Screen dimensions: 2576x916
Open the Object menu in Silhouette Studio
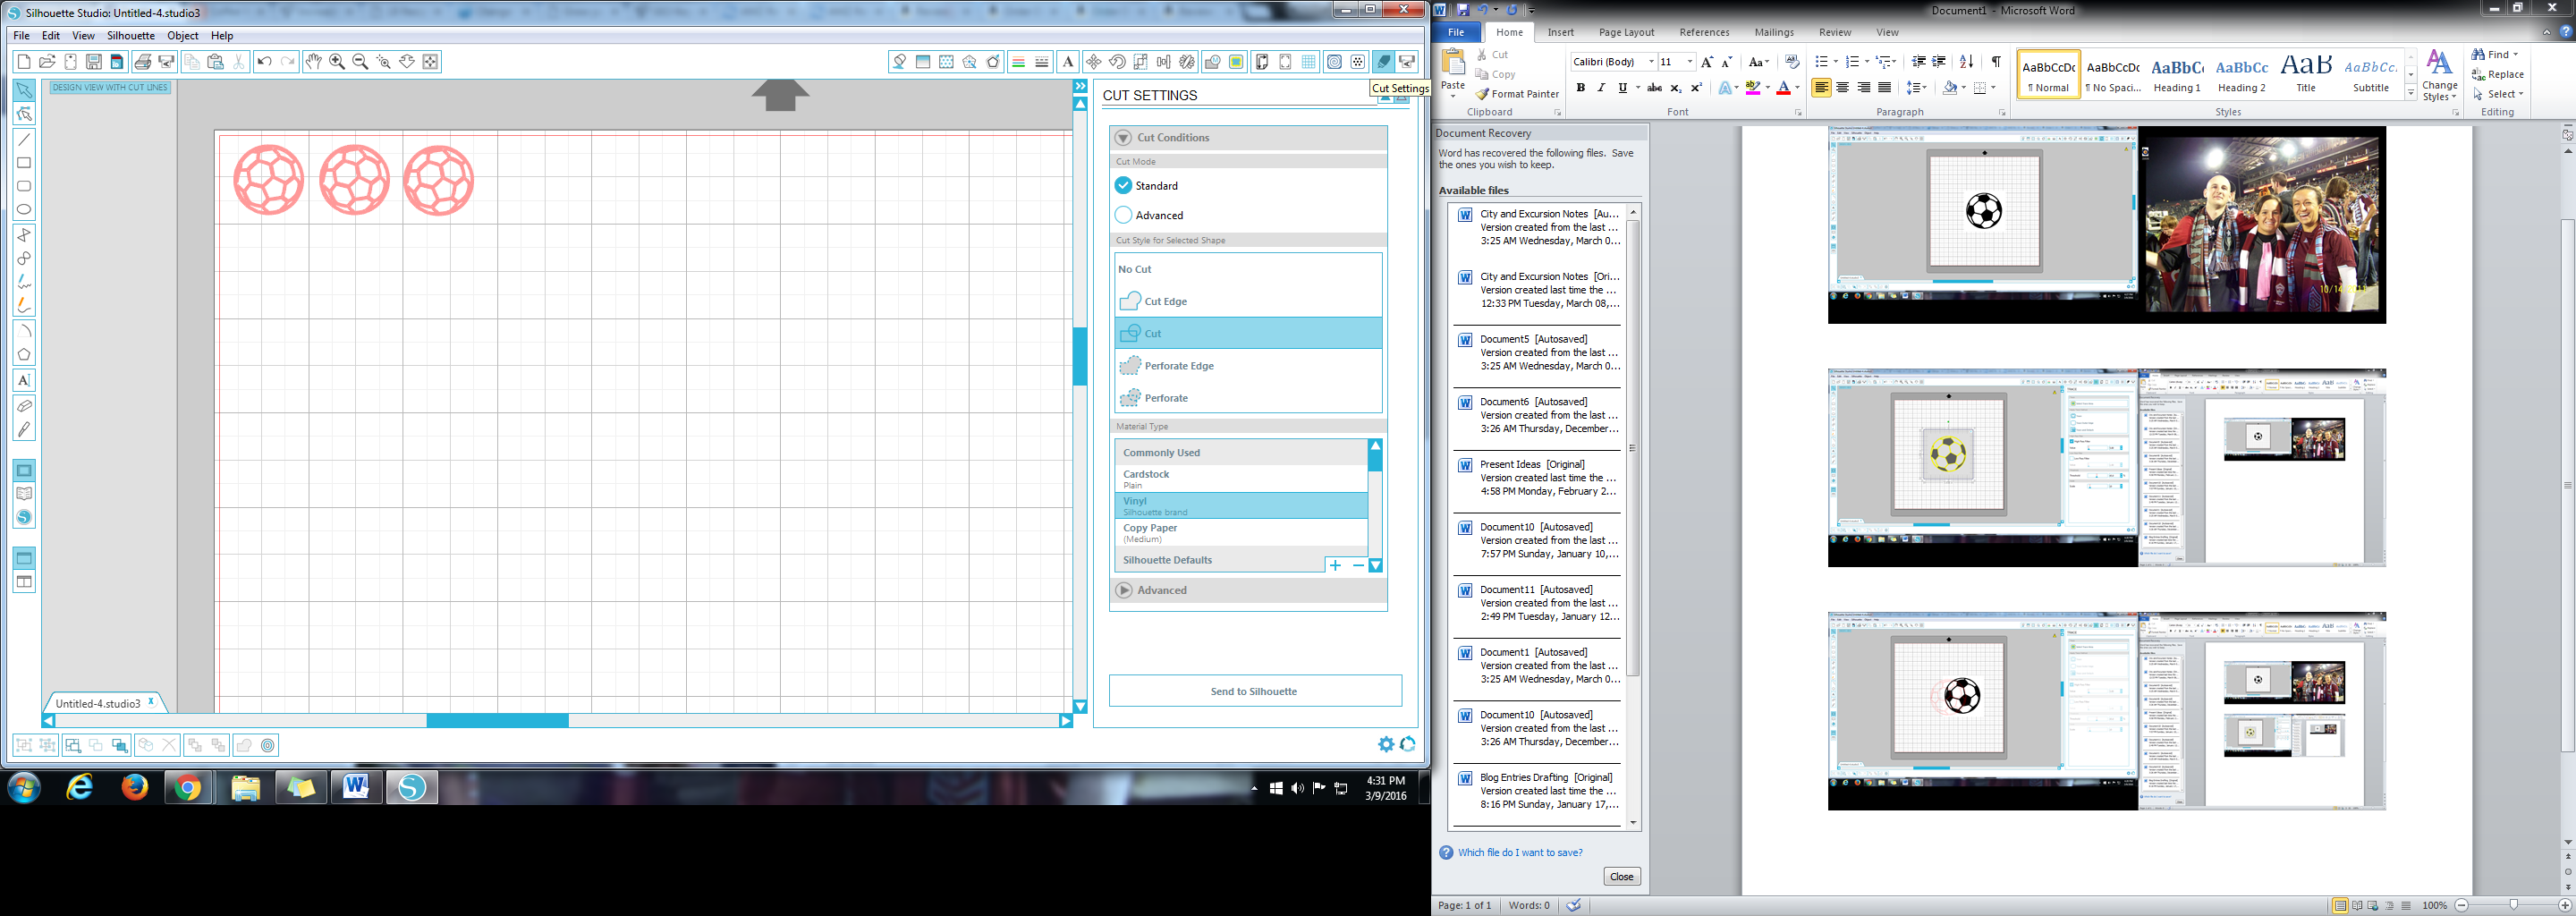[x=183, y=36]
